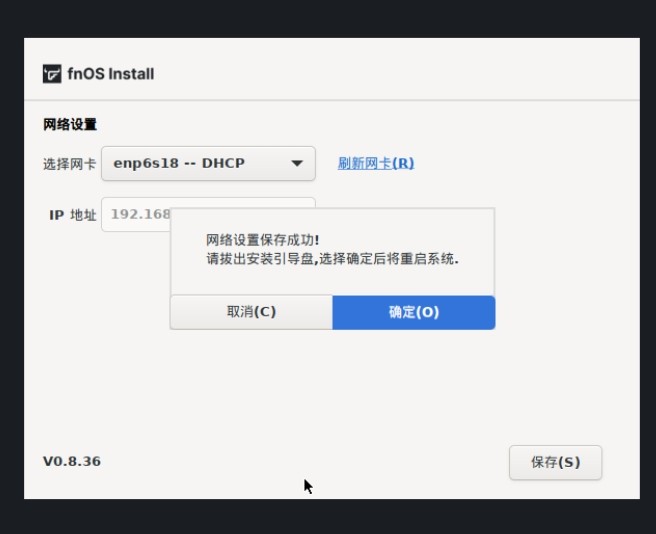This screenshot has width=656, height=534.
Task: Click the IP 地址 label
Action: (x=73, y=215)
